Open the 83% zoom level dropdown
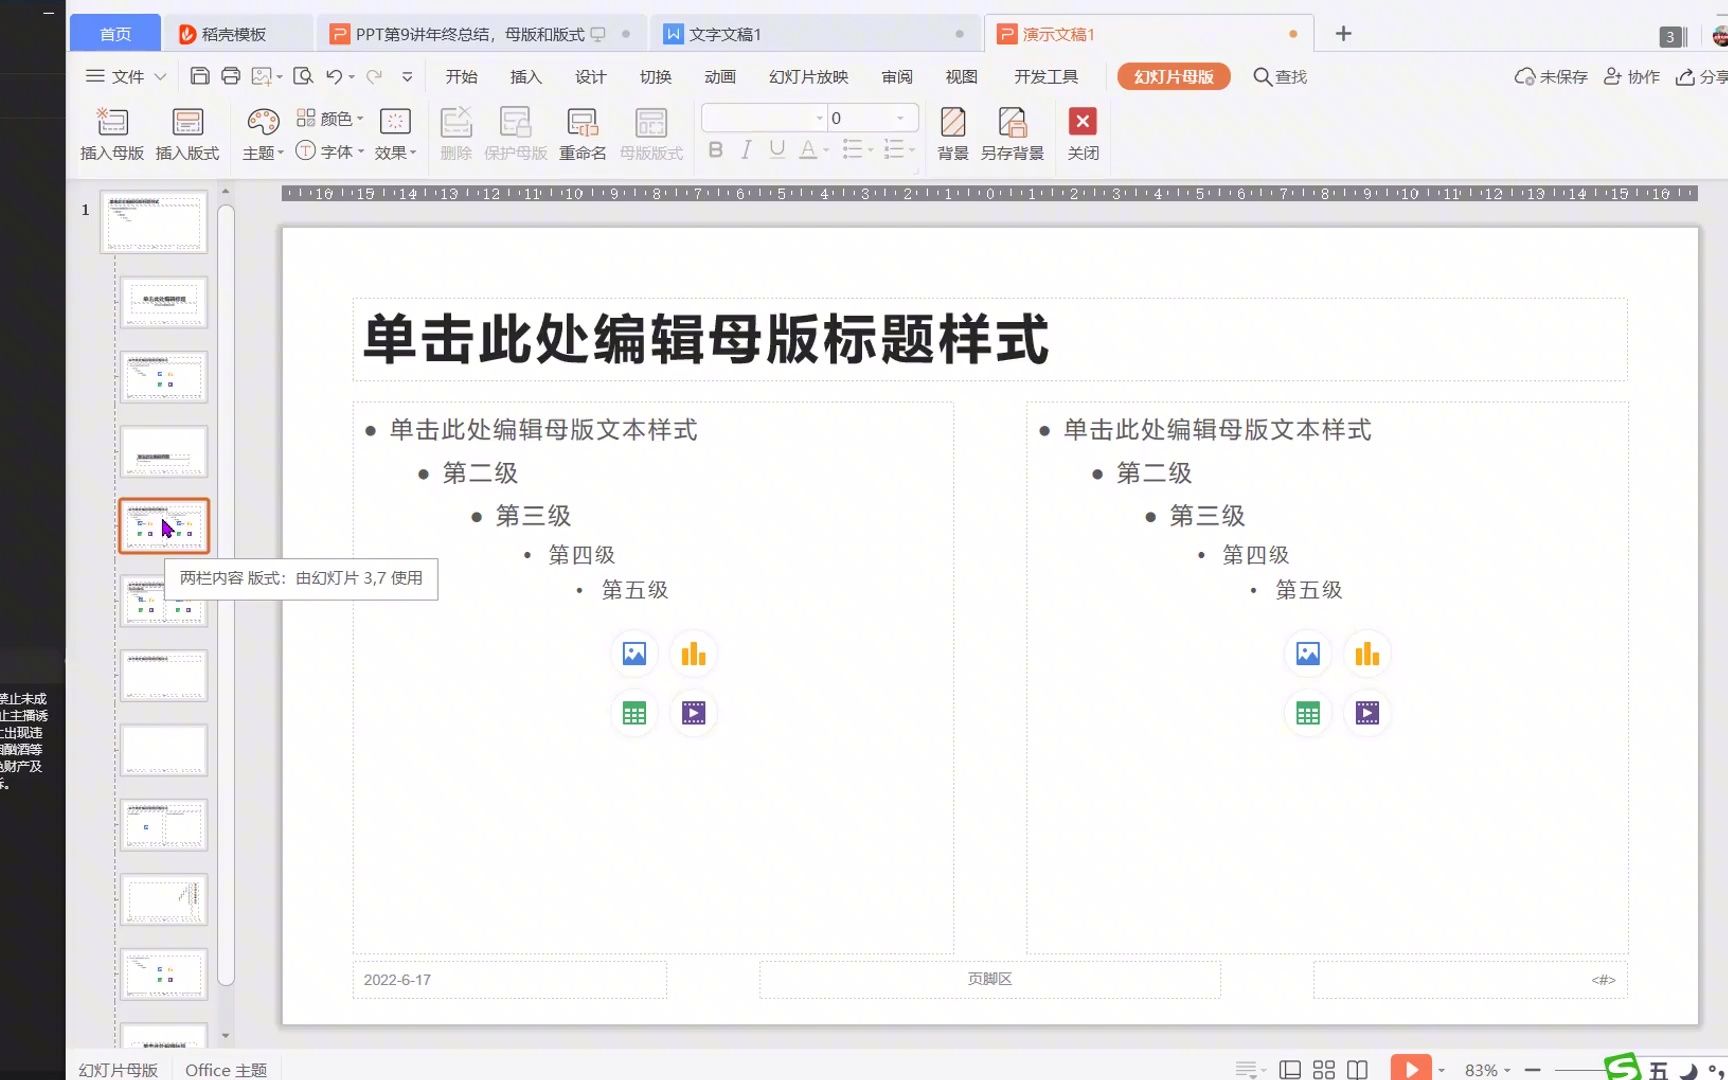The width and height of the screenshot is (1728, 1080). [1487, 1070]
